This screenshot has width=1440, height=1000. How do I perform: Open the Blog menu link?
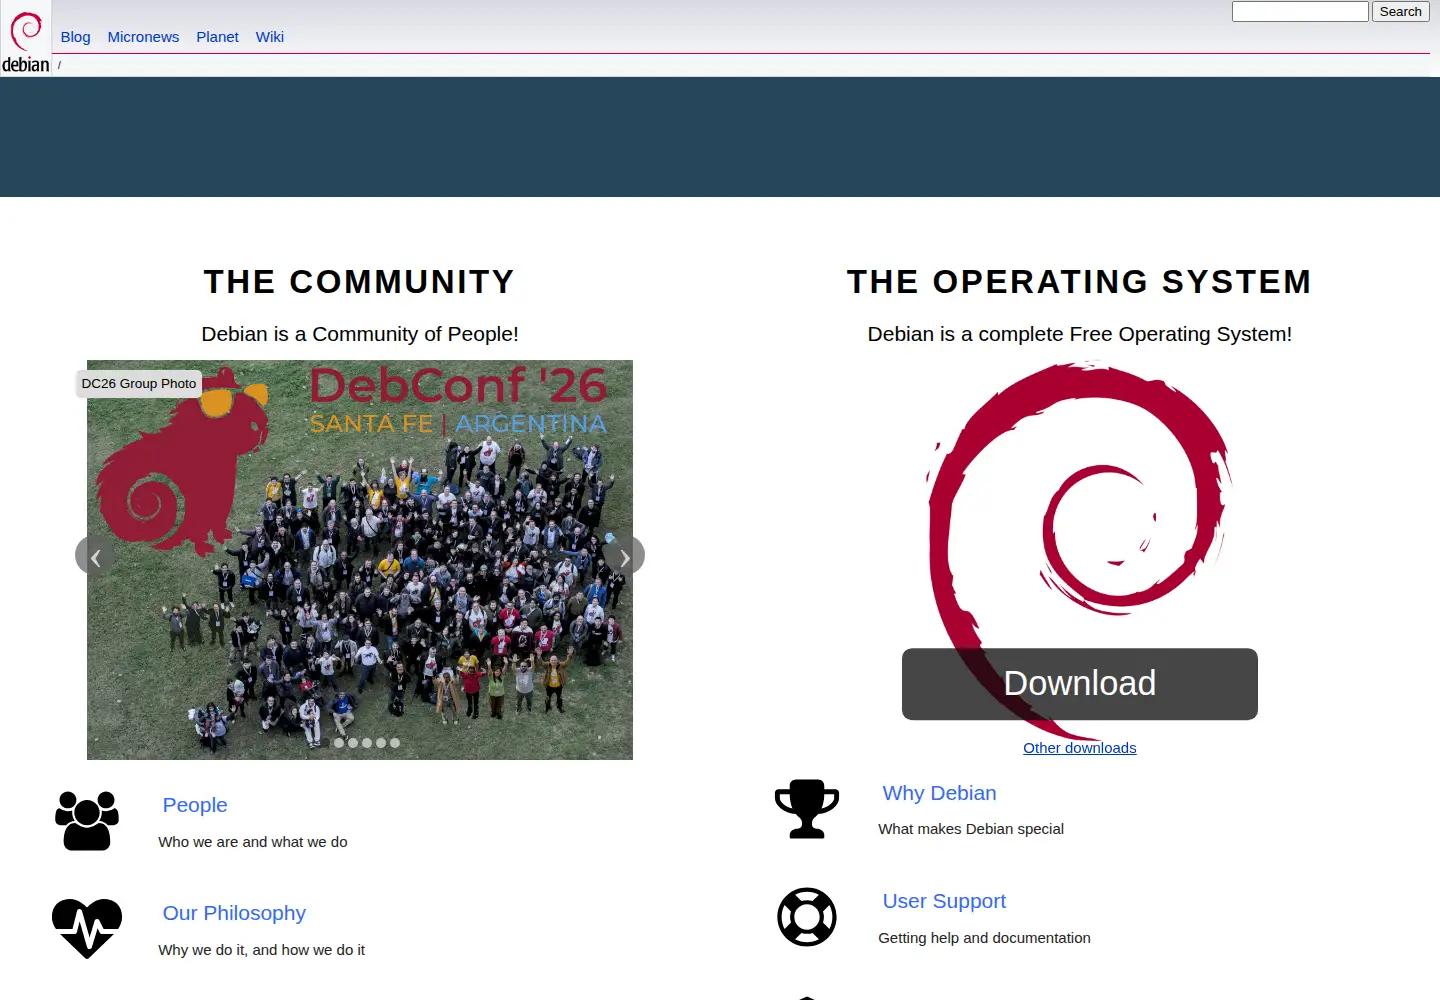75,37
